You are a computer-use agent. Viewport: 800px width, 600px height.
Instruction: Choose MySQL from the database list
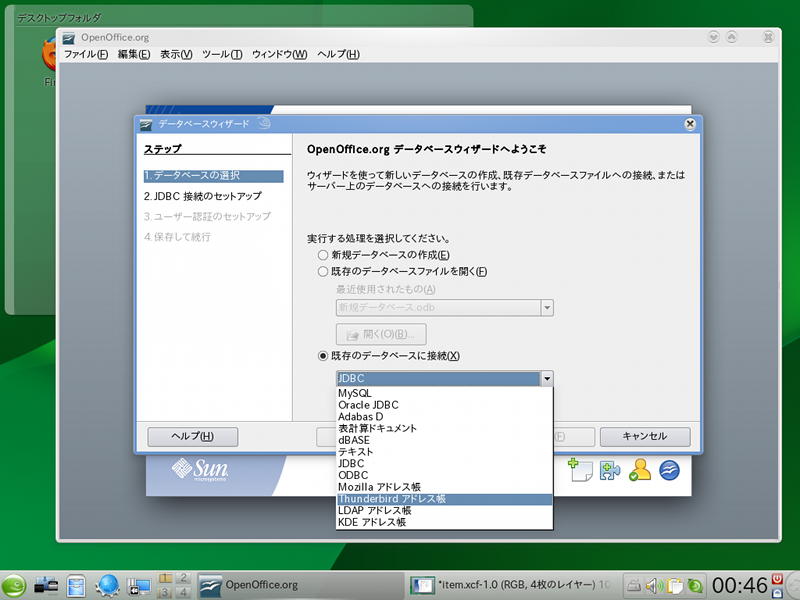point(355,393)
